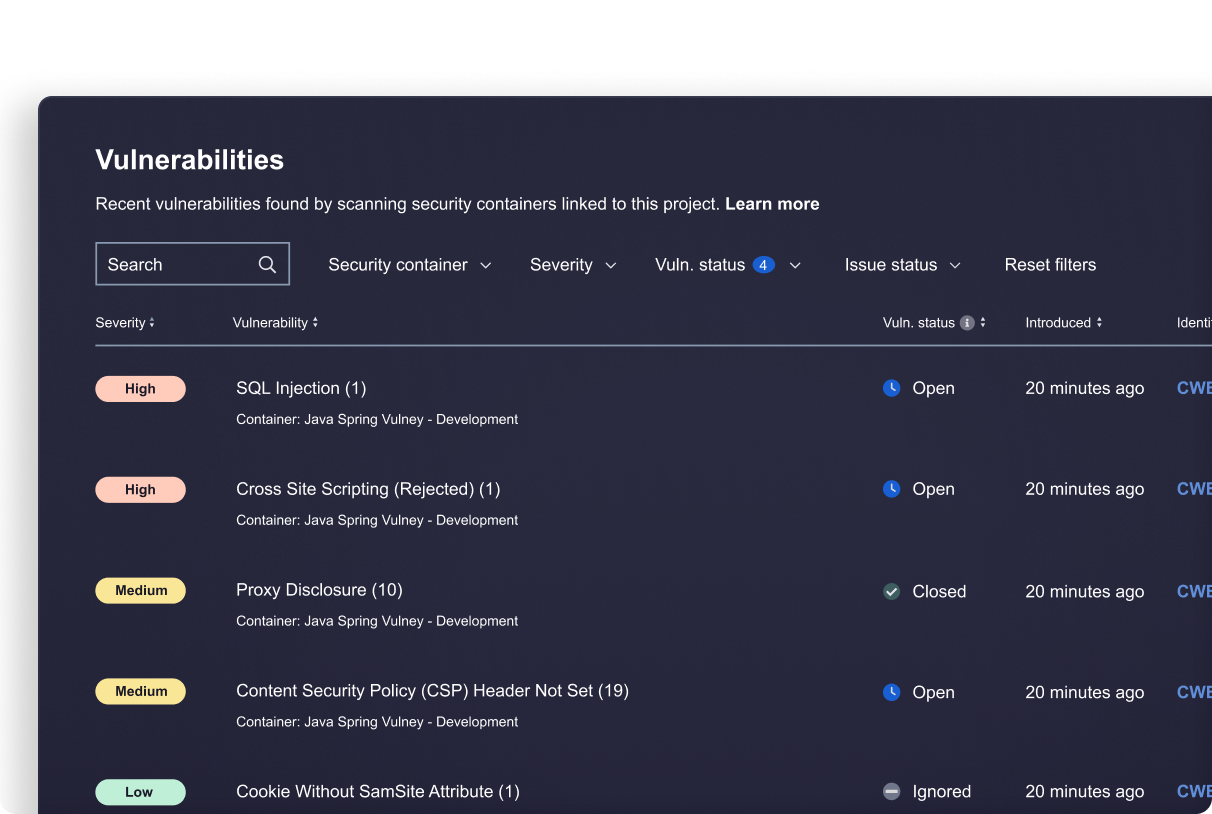Click the High severity badge on SQL Injection
Screen dimensions: 1212x814
coord(140,388)
